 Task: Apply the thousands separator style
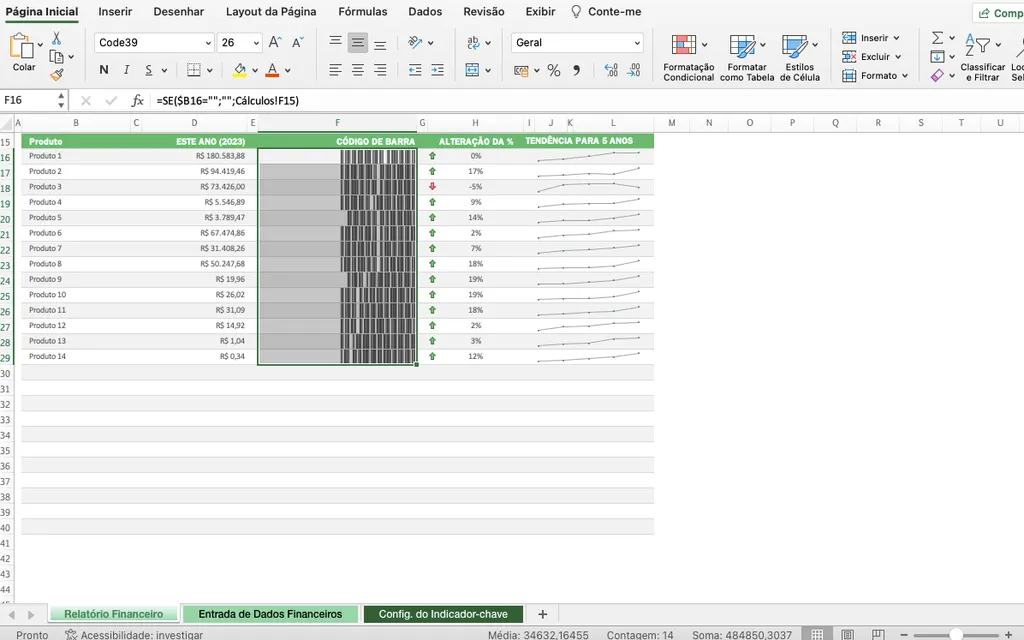577,71
